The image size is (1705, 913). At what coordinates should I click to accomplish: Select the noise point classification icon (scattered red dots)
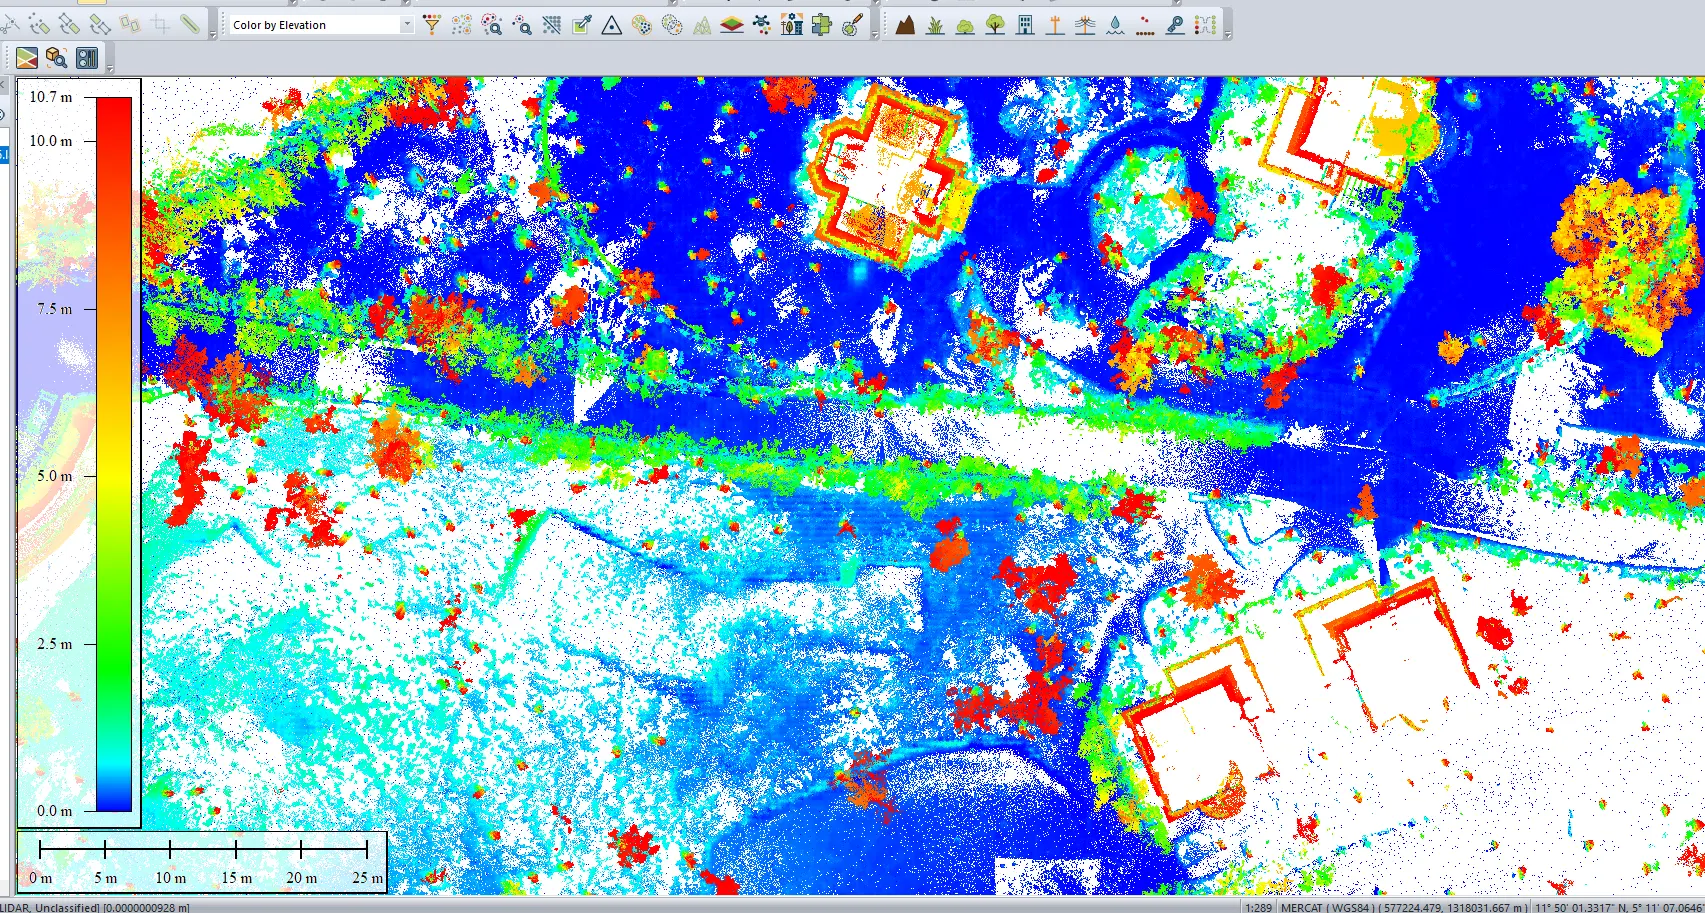1144,25
